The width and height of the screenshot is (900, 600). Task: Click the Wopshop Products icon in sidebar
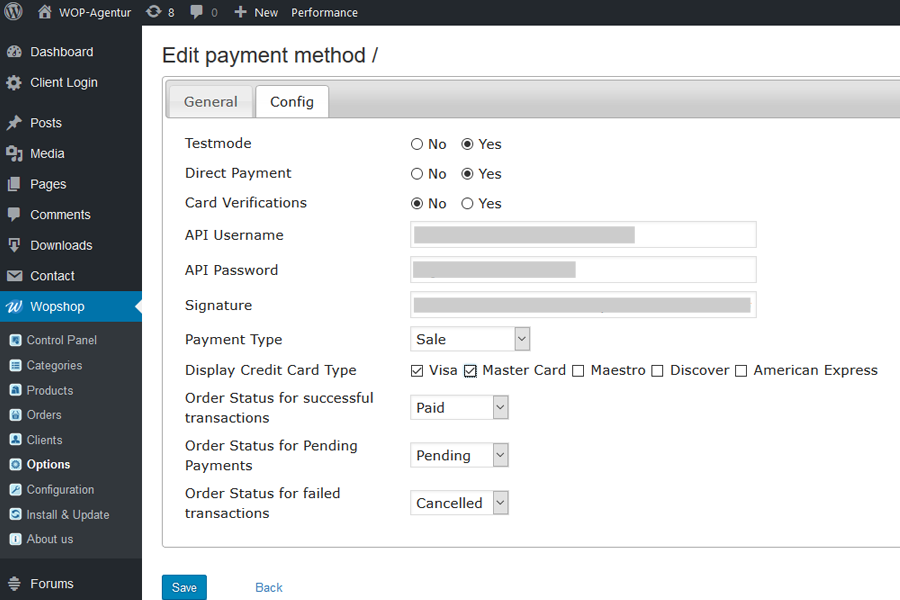(x=15, y=390)
